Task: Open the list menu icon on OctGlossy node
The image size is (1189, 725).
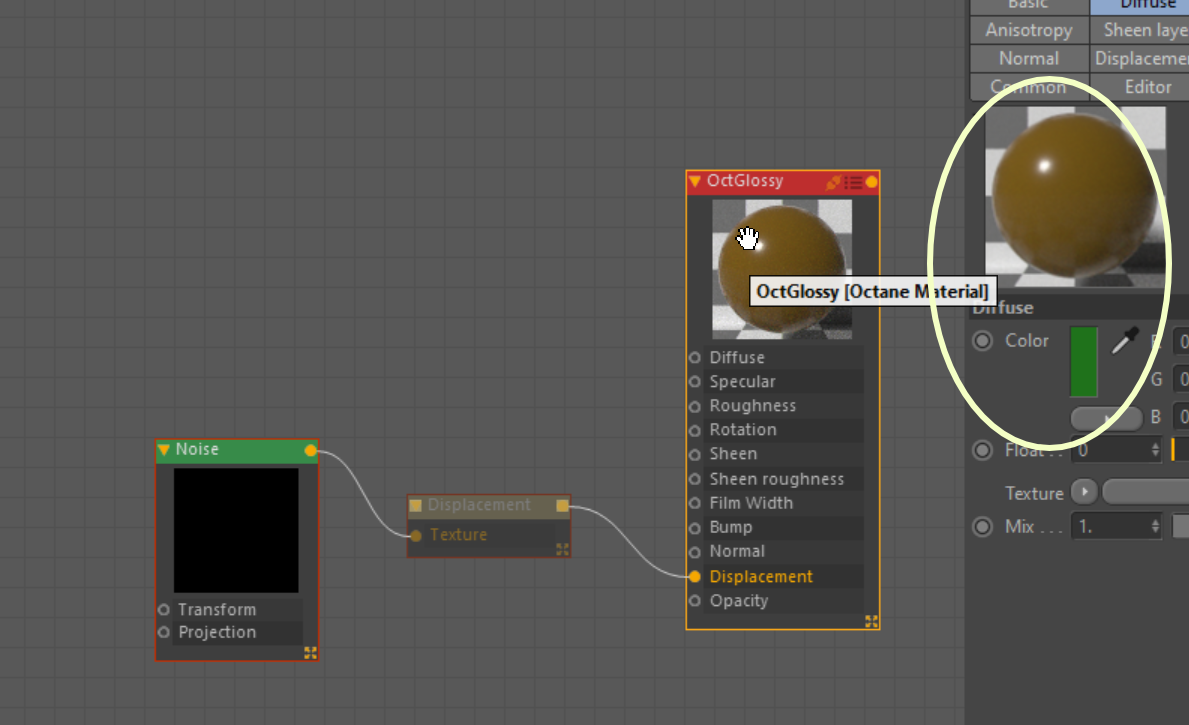Action: tap(853, 182)
